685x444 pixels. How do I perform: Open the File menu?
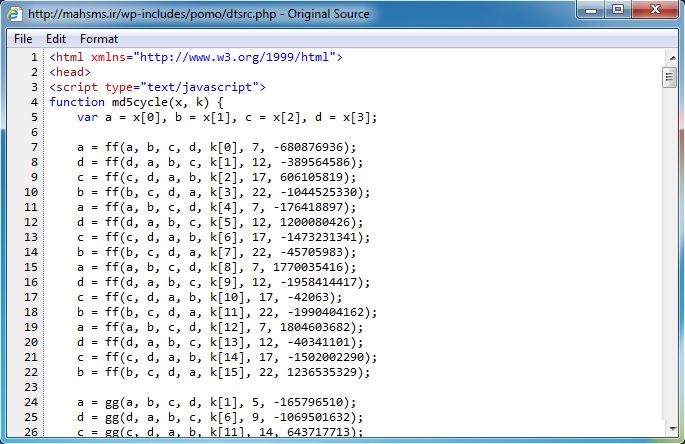23,39
